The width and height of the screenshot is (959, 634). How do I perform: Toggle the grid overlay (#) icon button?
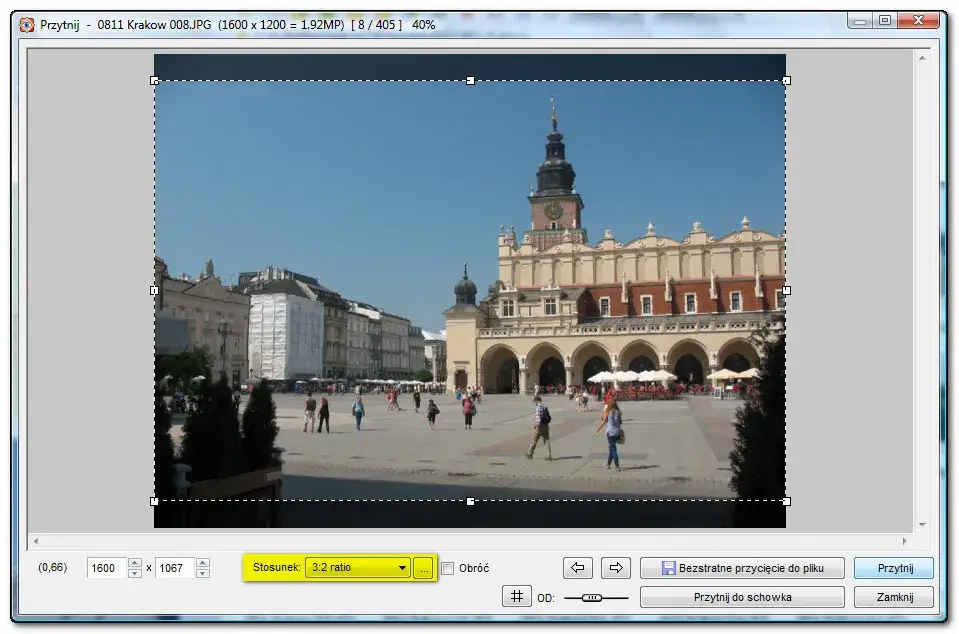516,597
